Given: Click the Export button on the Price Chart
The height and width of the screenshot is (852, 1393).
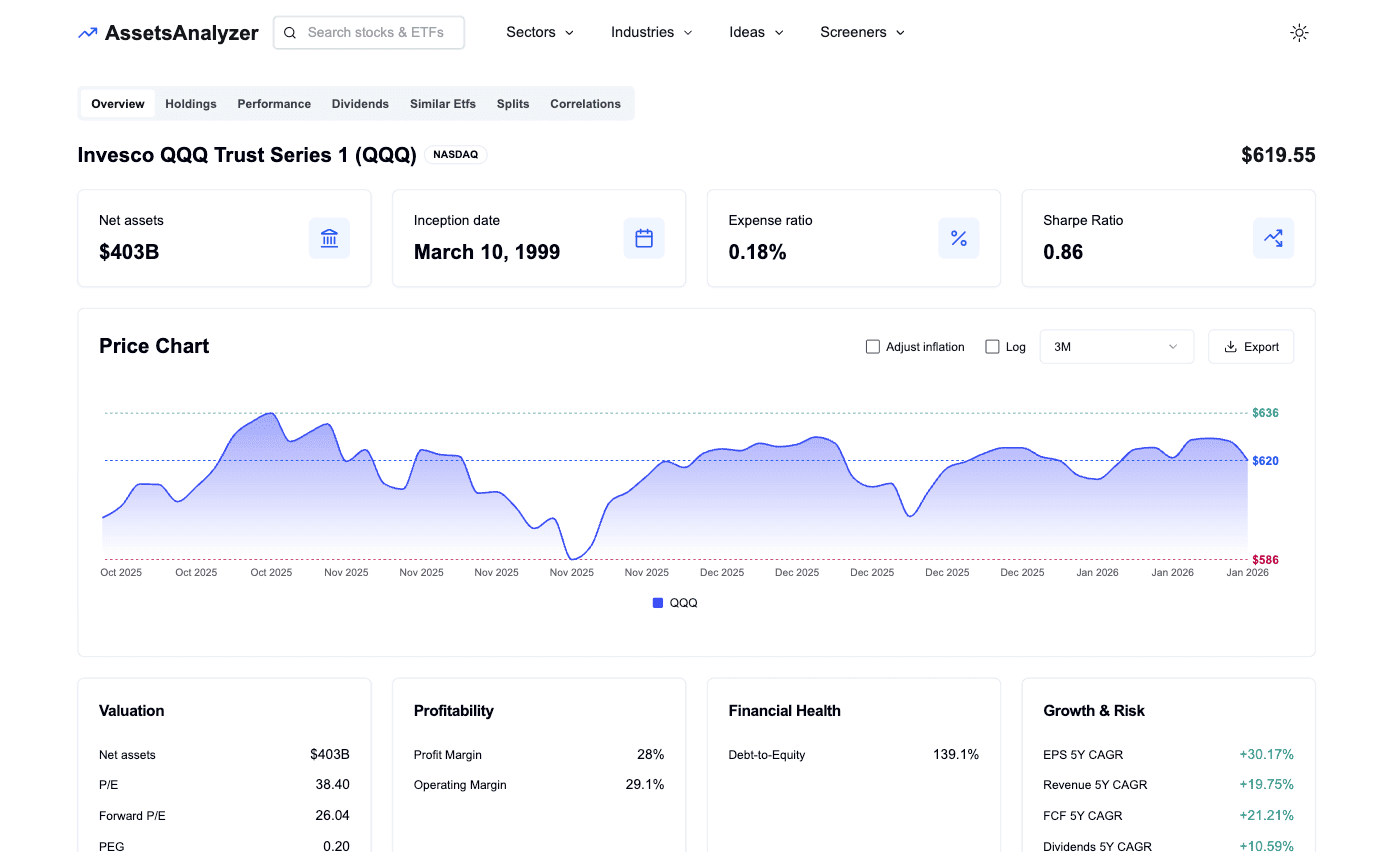Looking at the screenshot, I should click(x=1250, y=346).
